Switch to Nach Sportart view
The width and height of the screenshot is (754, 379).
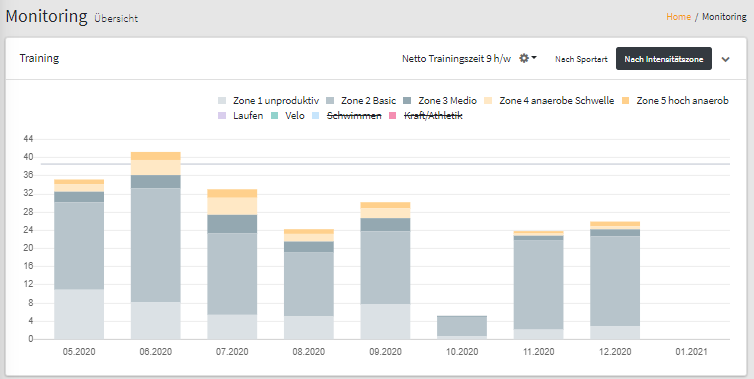pyautogui.click(x=581, y=59)
